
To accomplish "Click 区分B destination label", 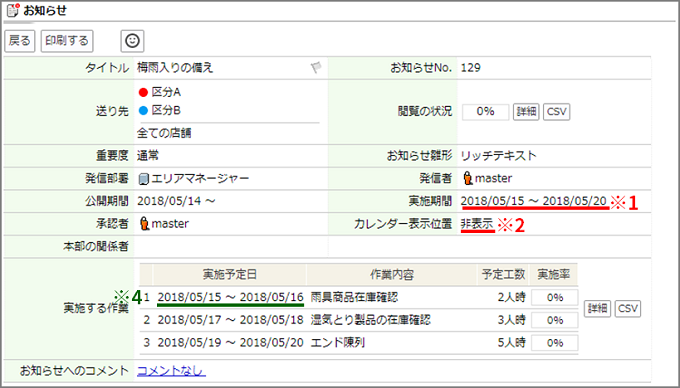I will [x=166, y=111].
